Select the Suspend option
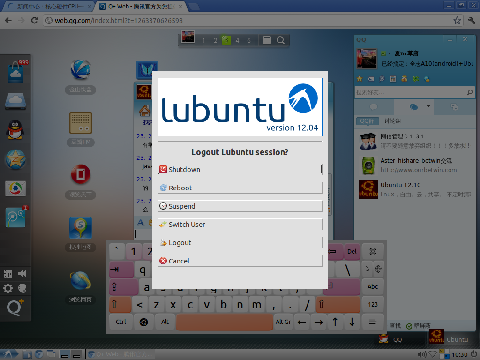Image resolution: width=480 pixels, height=360 pixels. click(x=240, y=206)
